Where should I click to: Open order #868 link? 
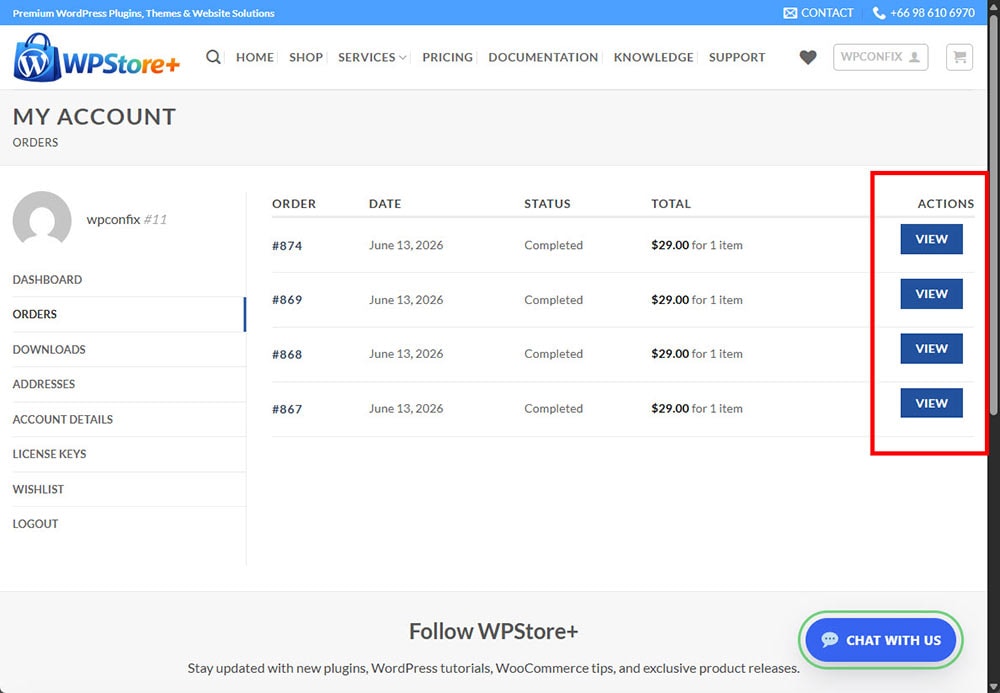pos(287,354)
